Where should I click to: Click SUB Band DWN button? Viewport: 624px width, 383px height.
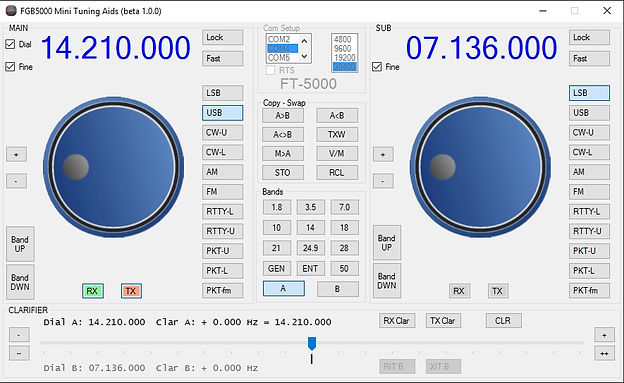(x=387, y=281)
